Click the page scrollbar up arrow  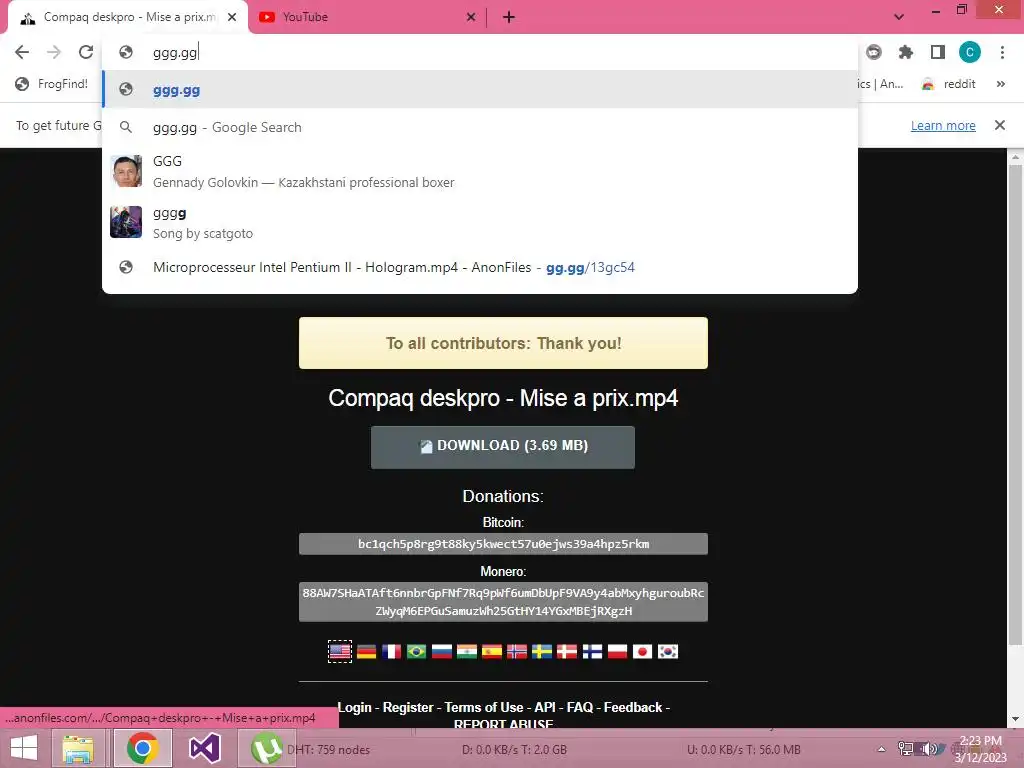pos(1016,157)
